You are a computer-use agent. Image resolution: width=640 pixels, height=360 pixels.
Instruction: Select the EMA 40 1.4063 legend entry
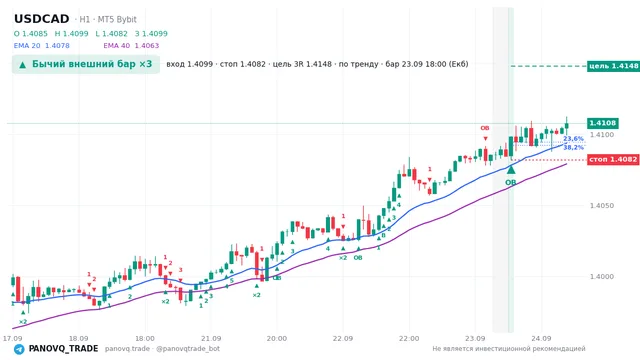(131, 46)
